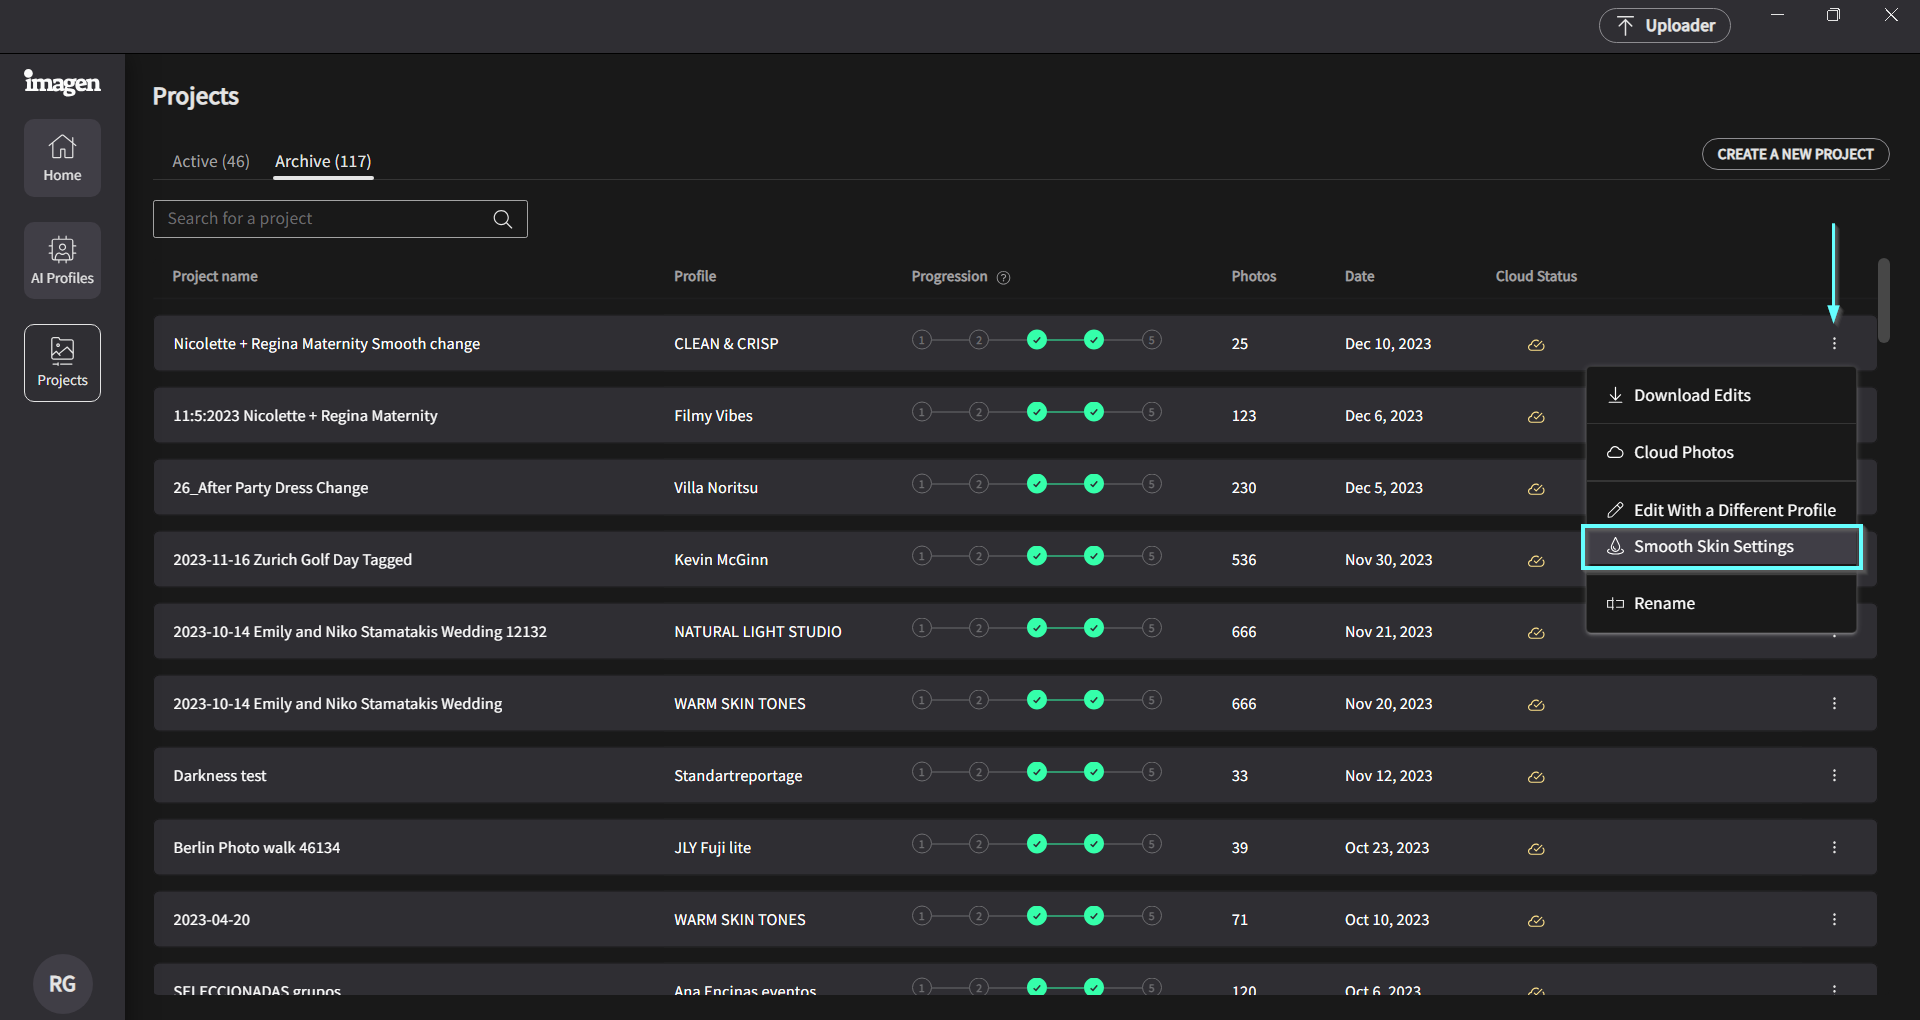Open project 26_After Party Dress Change

(x=270, y=487)
